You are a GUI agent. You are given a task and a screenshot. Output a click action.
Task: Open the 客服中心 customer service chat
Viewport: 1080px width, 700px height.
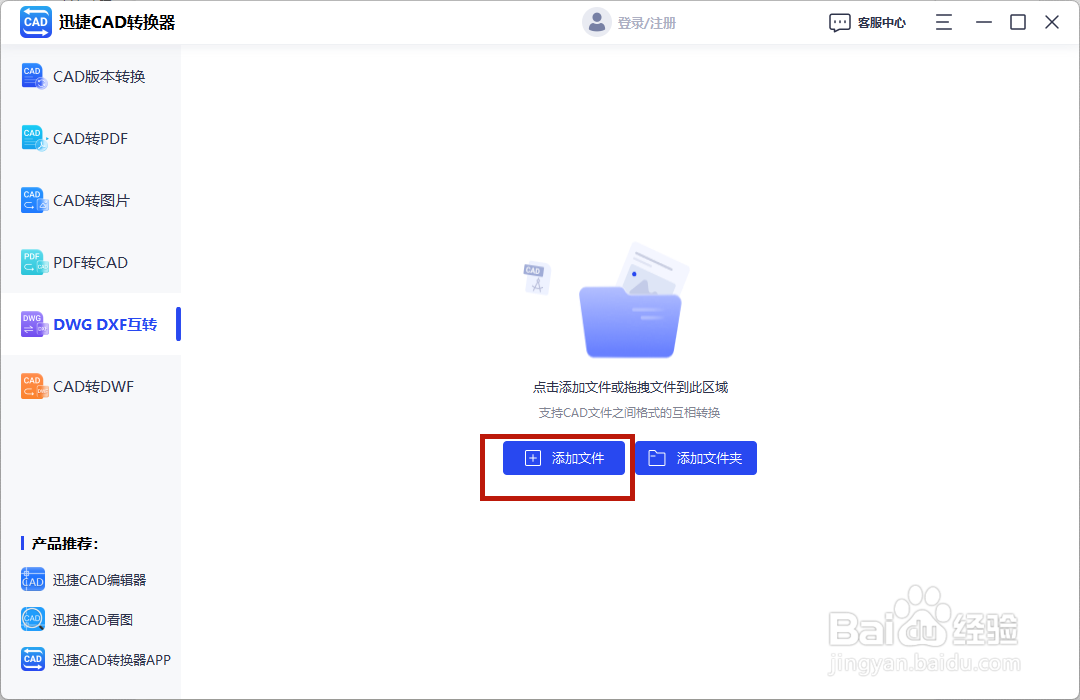pos(868,21)
